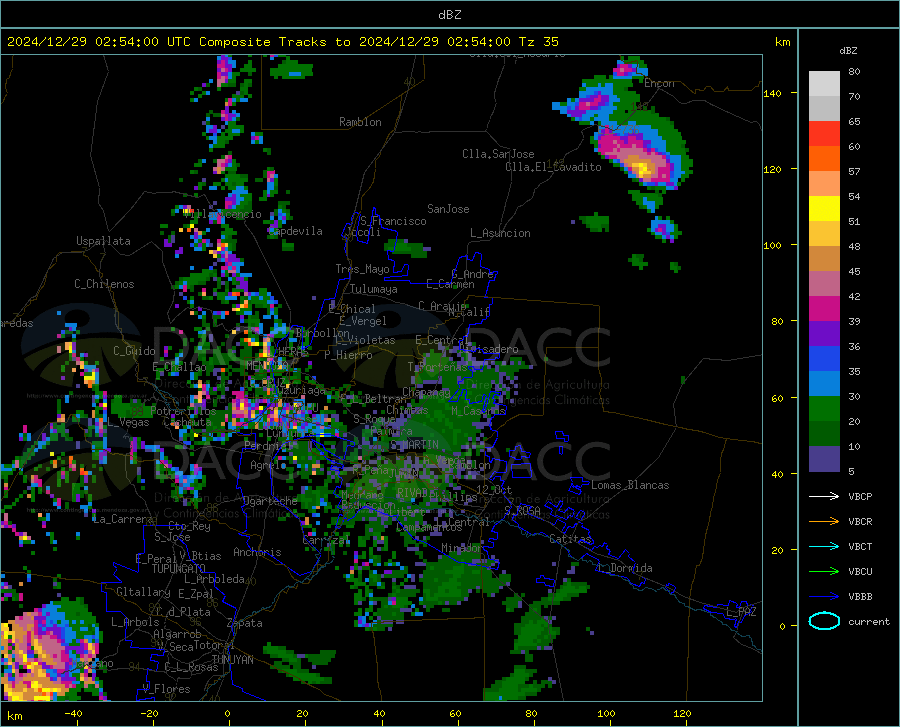The width and height of the screenshot is (900, 727).
Task: Click the Ramblon place label
Action: click(360, 122)
